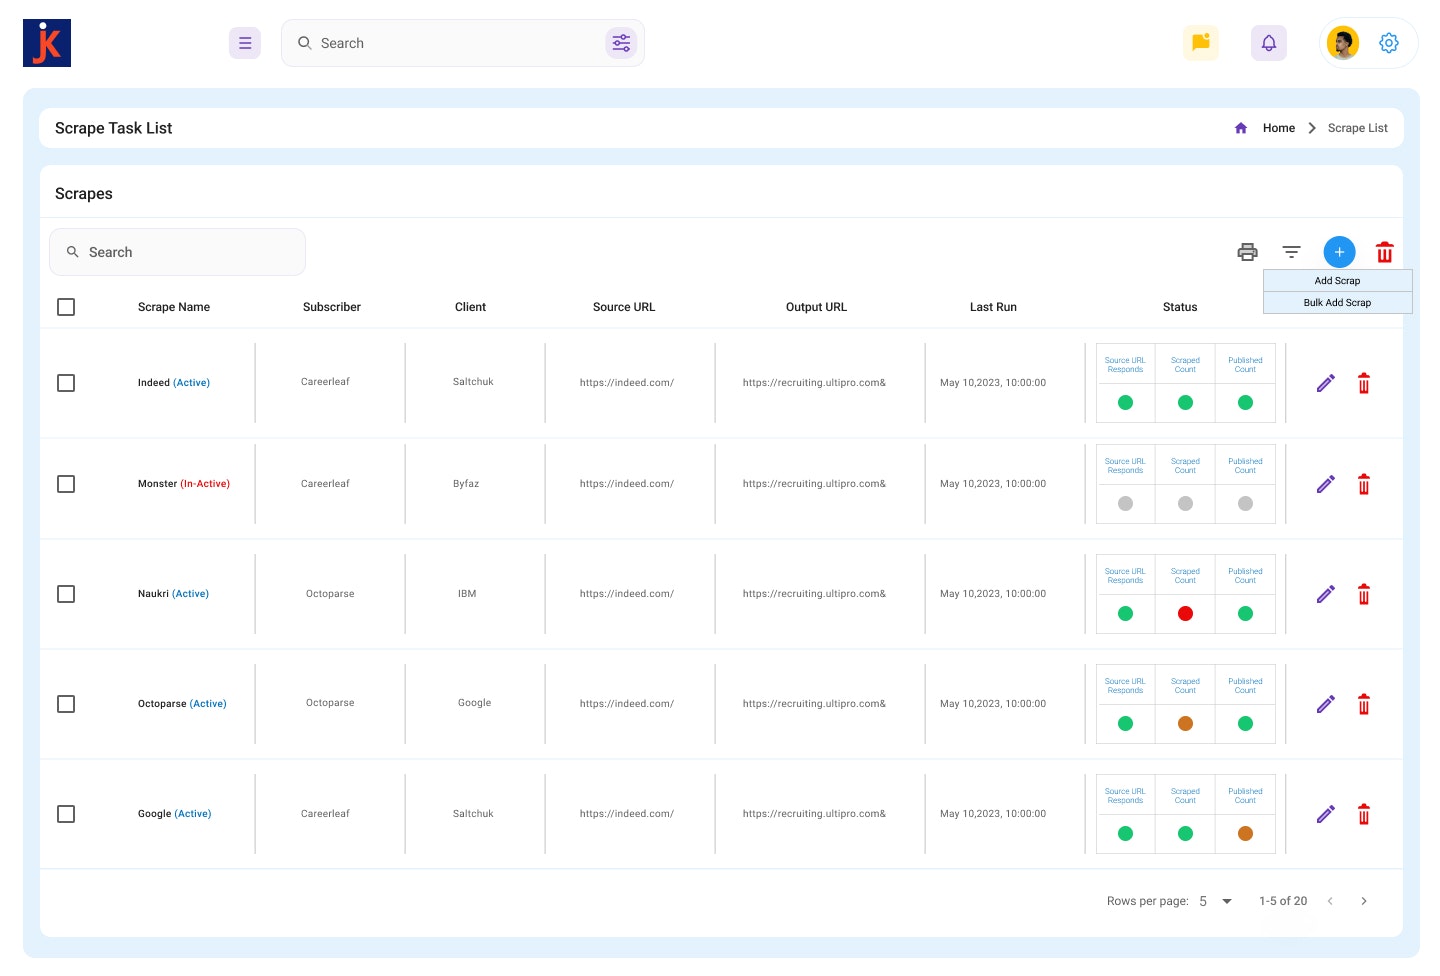This screenshot has width=1440, height=976.
Task: Edit the Octoparse scrape
Action: [1326, 704]
